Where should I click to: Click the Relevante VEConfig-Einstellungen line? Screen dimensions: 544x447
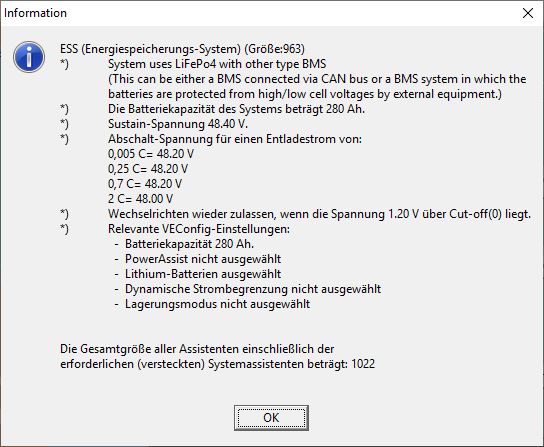(x=198, y=229)
